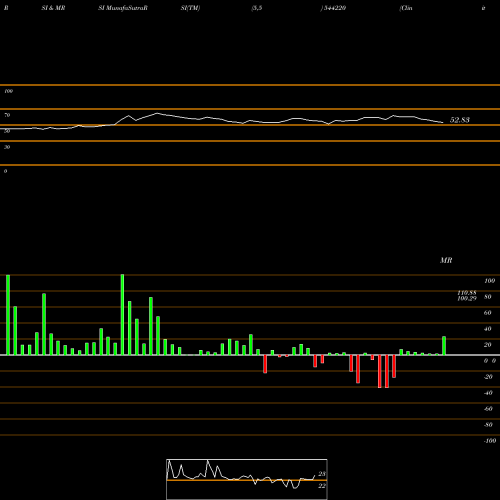Click RSI axis label 30
Viewport: 500px width, 500px height.
(x=7, y=147)
